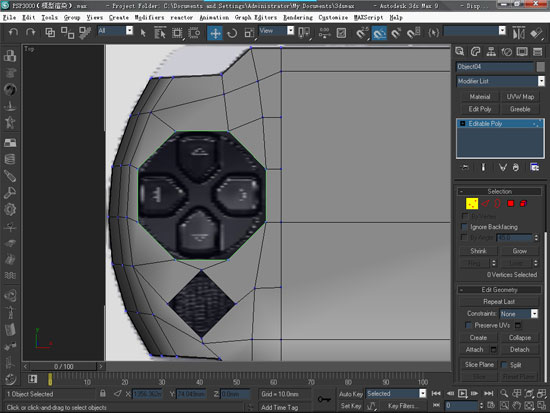
Task: Click the UVW Map modifier button
Action: pyautogui.click(x=520, y=97)
